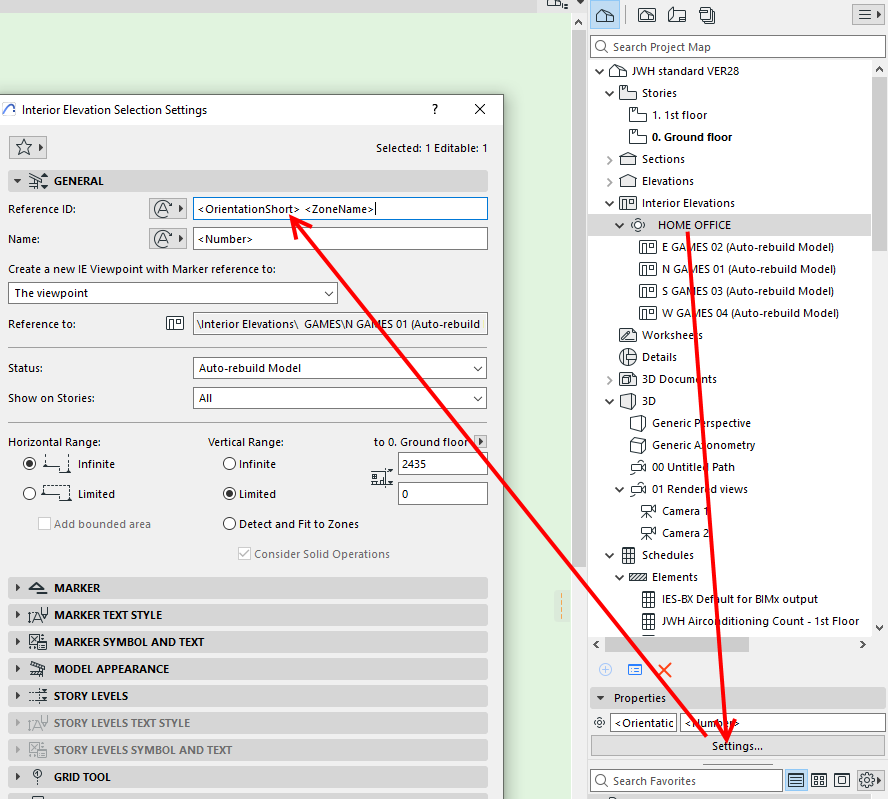The image size is (888, 799).
Task: Click the Favorites star button
Action: (27, 148)
